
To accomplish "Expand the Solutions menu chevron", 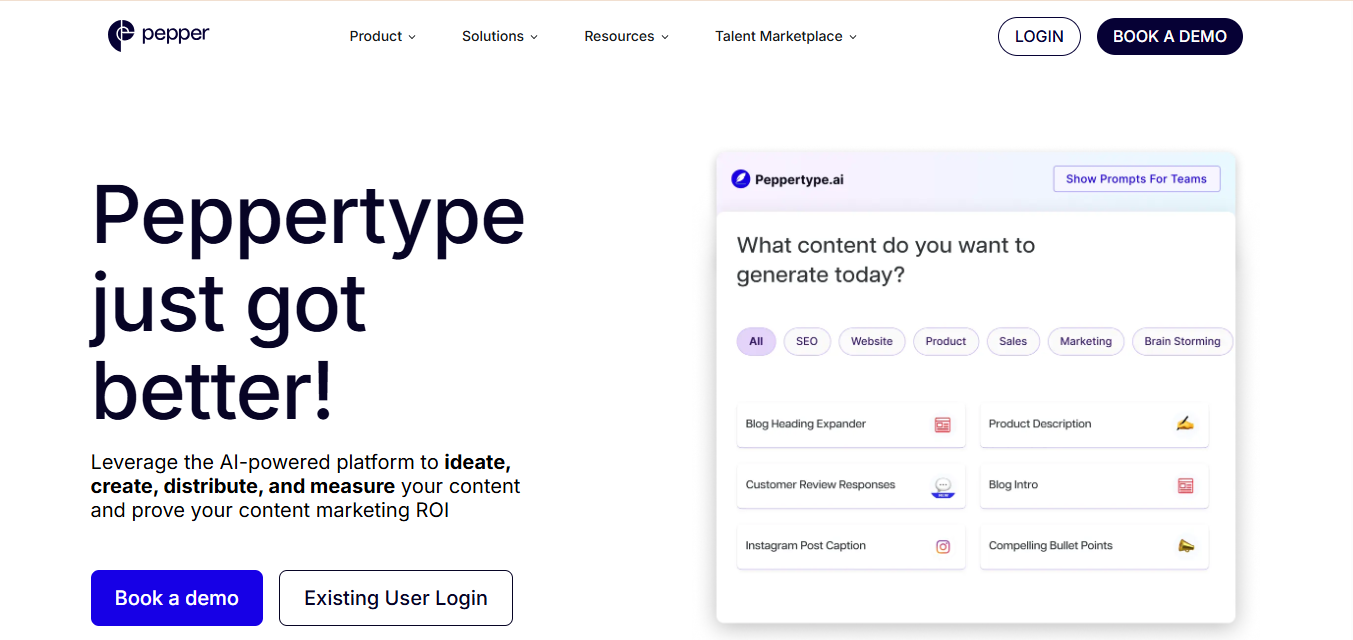I will pos(533,37).
